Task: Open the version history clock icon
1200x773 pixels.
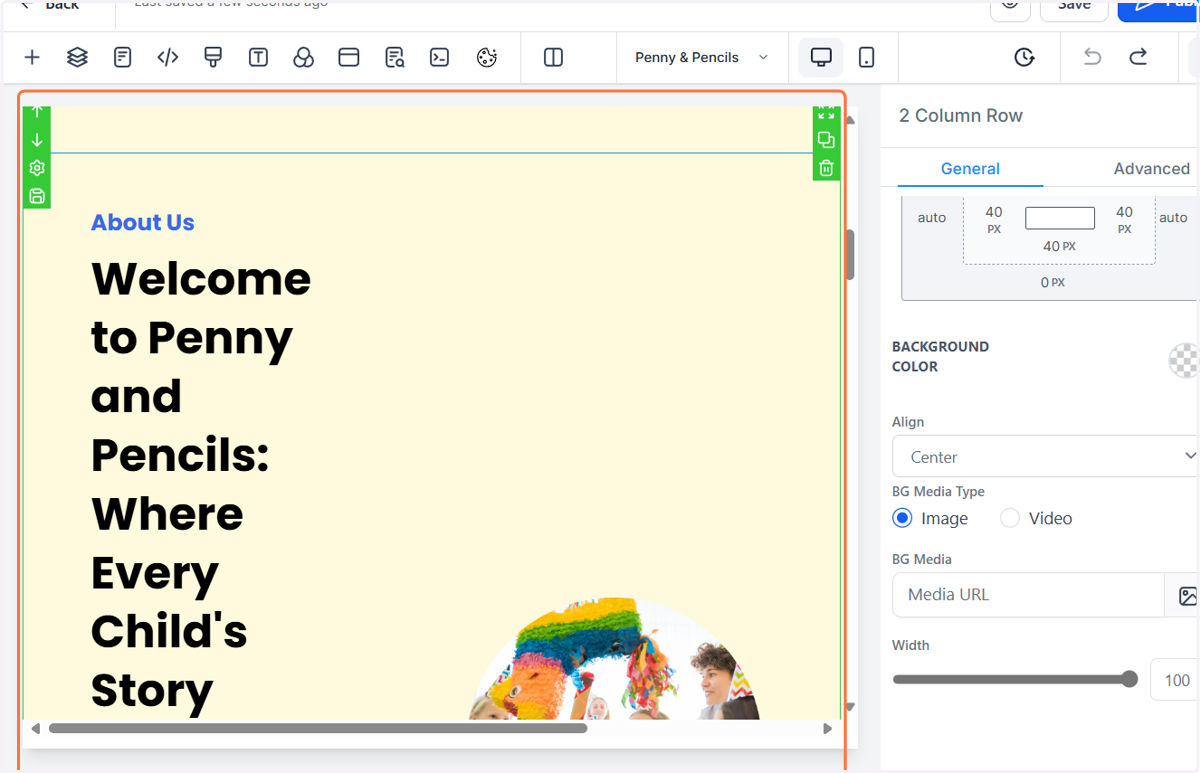Action: click(1024, 57)
